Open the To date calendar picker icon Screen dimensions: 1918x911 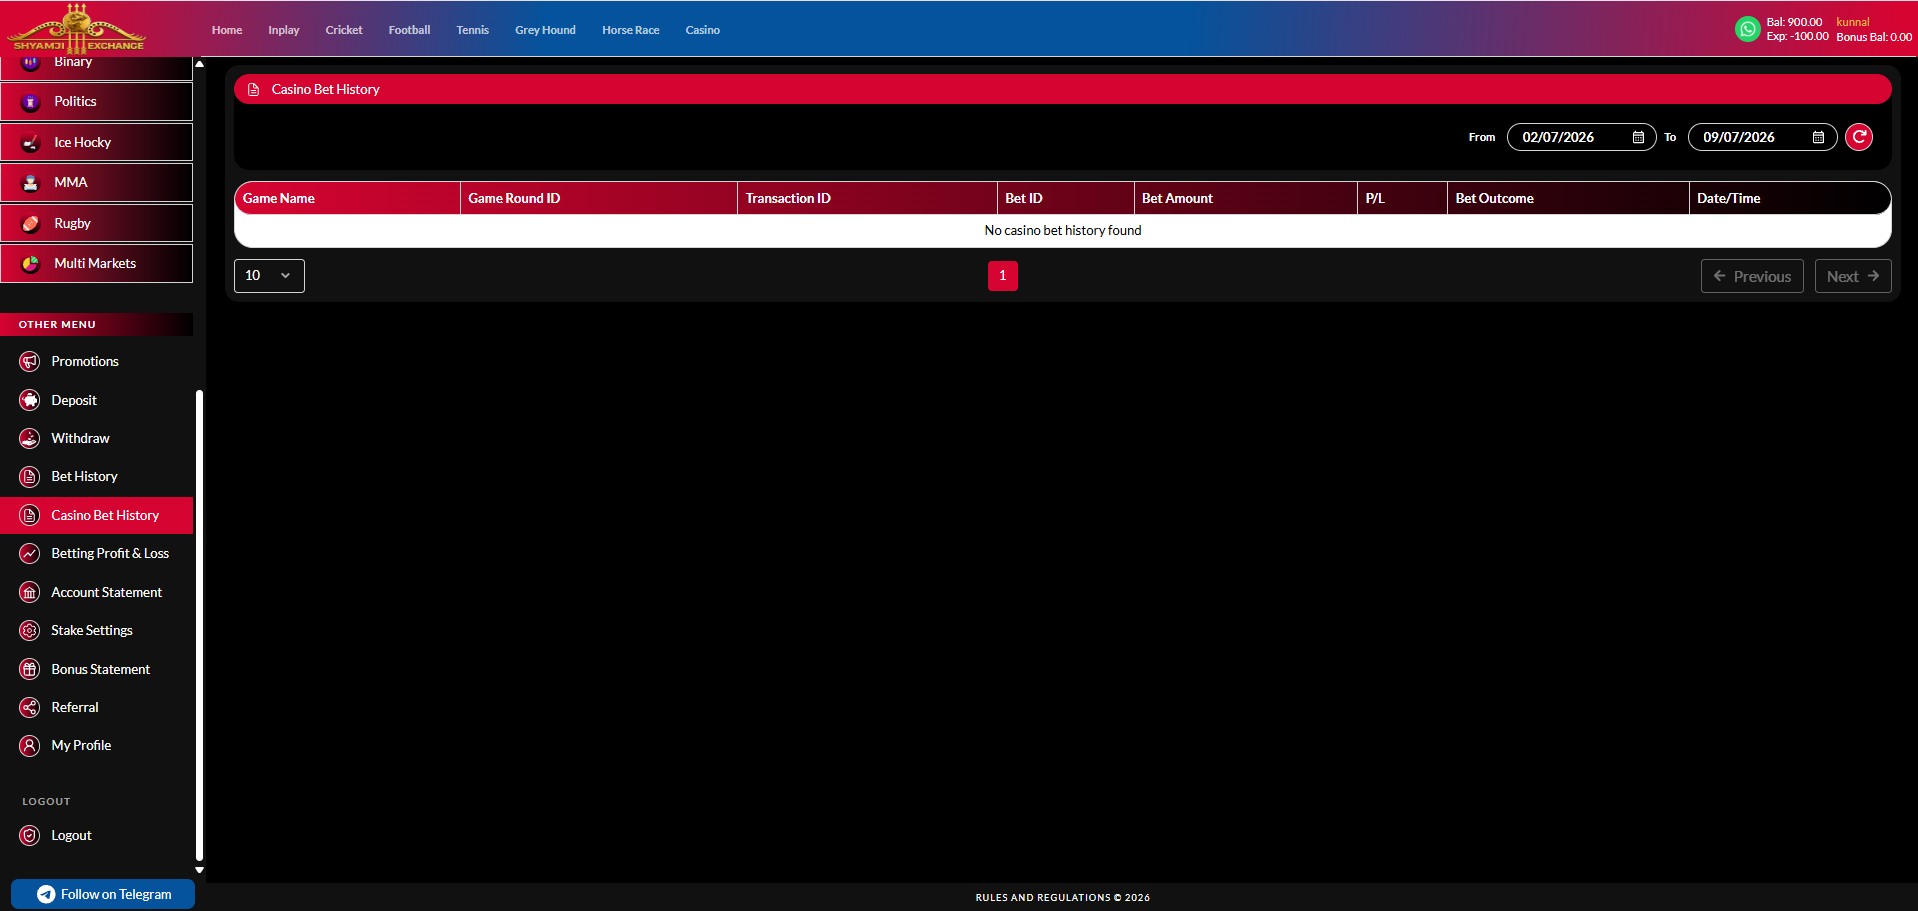(x=1818, y=137)
